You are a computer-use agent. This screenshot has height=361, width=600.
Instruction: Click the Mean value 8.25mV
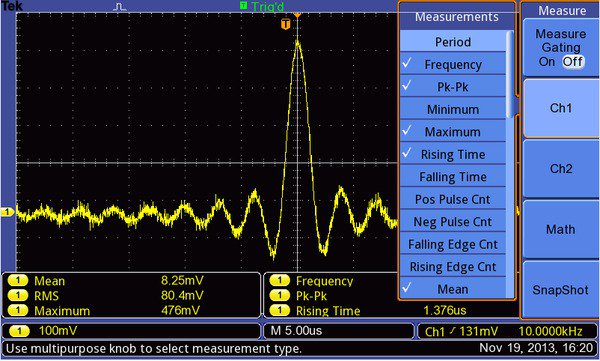(182, 280)
